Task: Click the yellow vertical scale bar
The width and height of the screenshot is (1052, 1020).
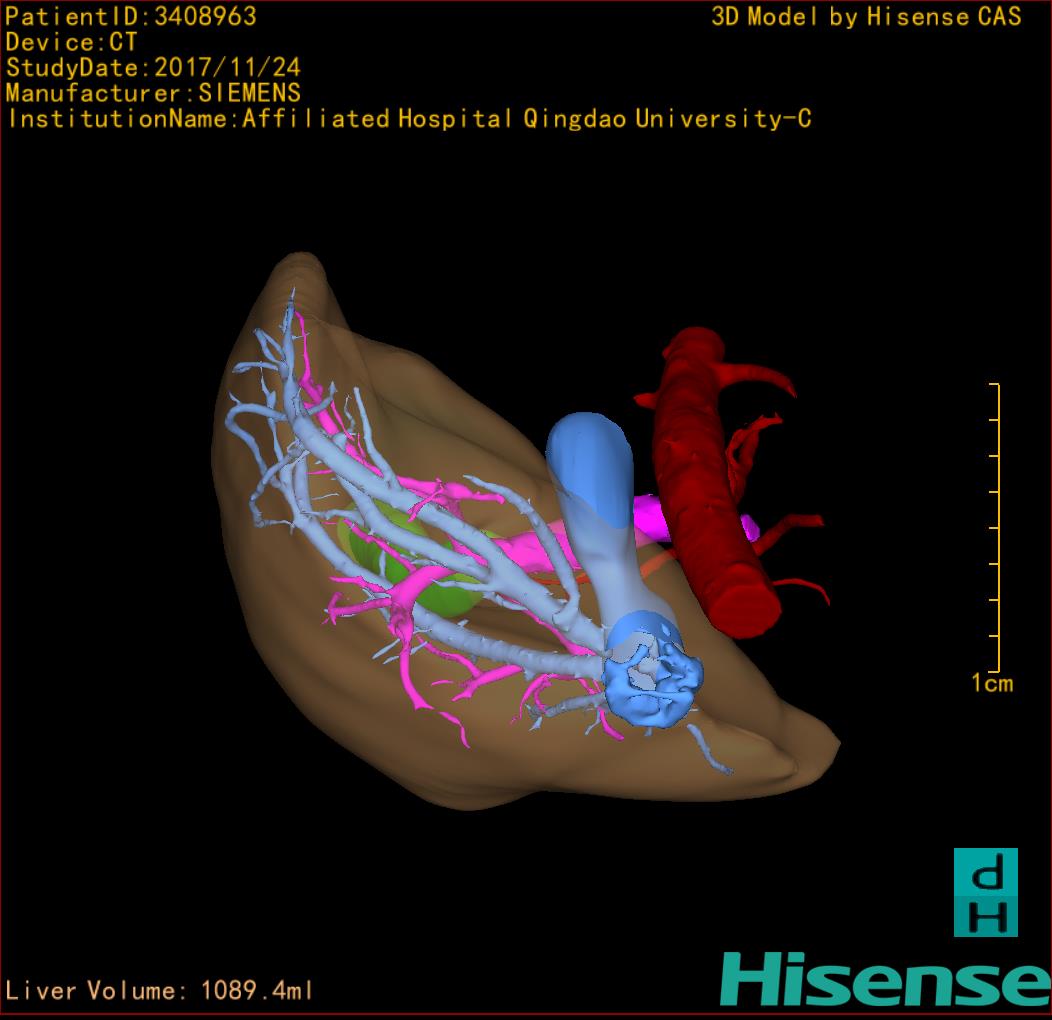Action: (996, 527)
